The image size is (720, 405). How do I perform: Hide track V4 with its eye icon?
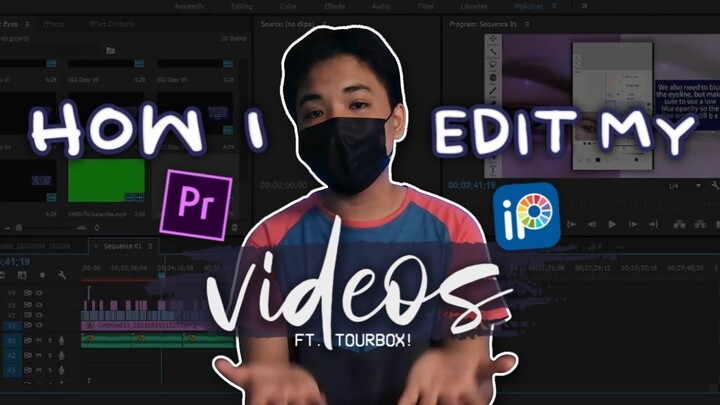[39, 292]
